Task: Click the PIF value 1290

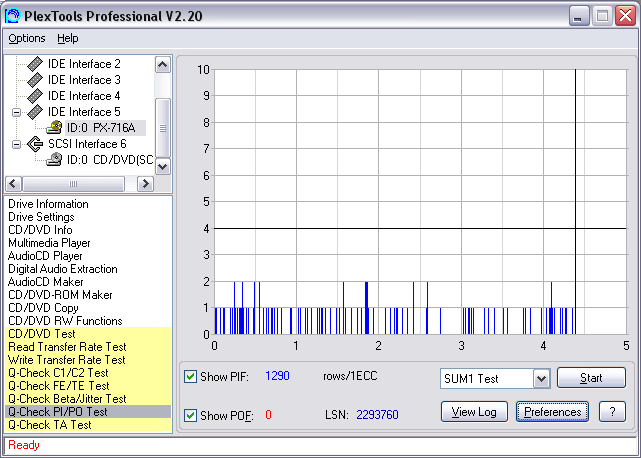Action: (x=277, y=376)
